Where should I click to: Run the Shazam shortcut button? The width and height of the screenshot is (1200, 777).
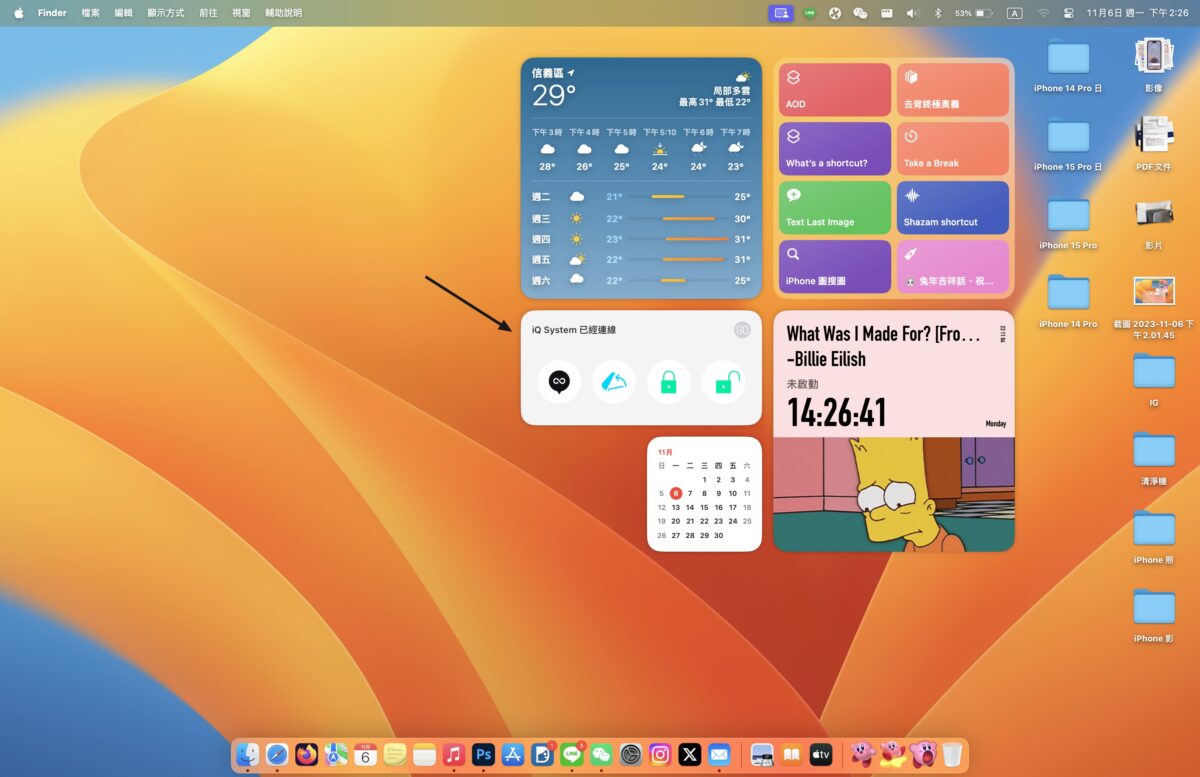click(953, 208)
